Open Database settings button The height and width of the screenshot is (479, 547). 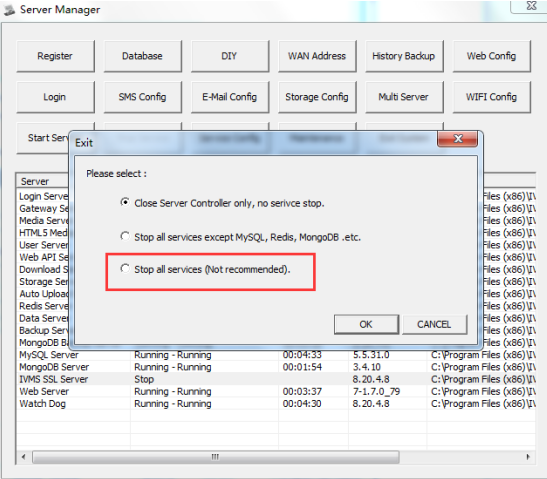tap(142, 56)
